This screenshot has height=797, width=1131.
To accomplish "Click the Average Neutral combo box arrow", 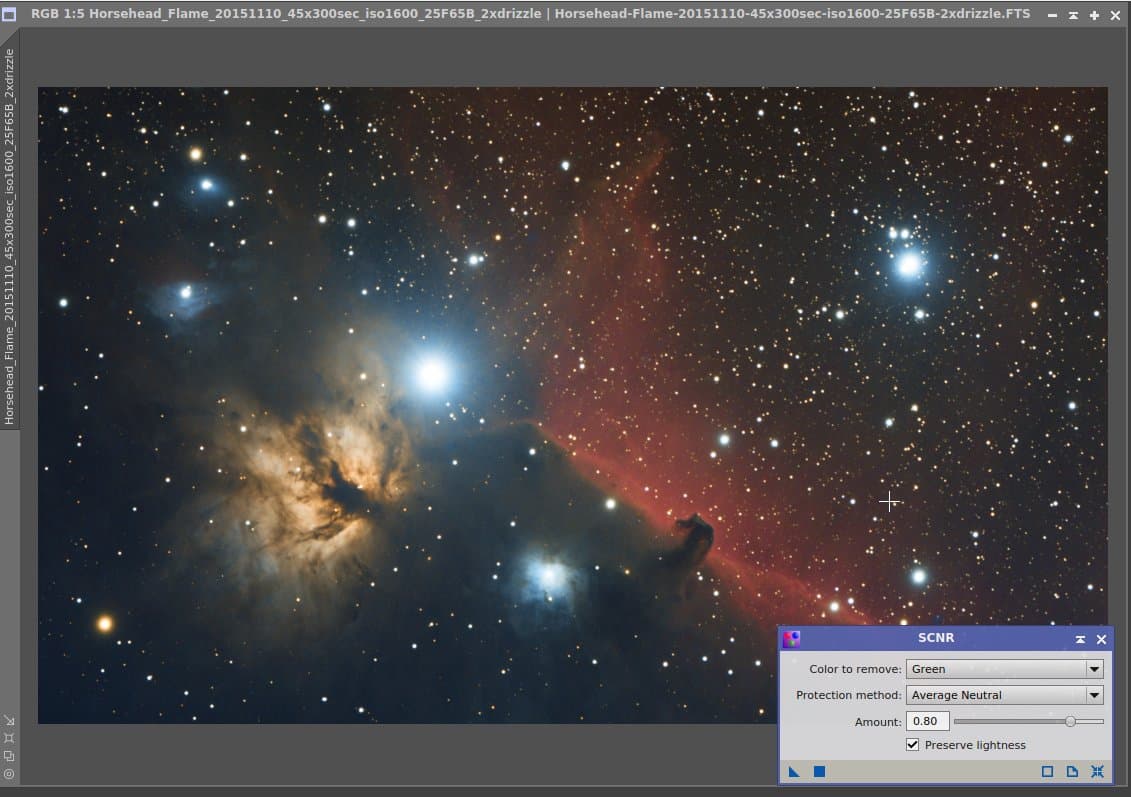I will click(1094, 695).
